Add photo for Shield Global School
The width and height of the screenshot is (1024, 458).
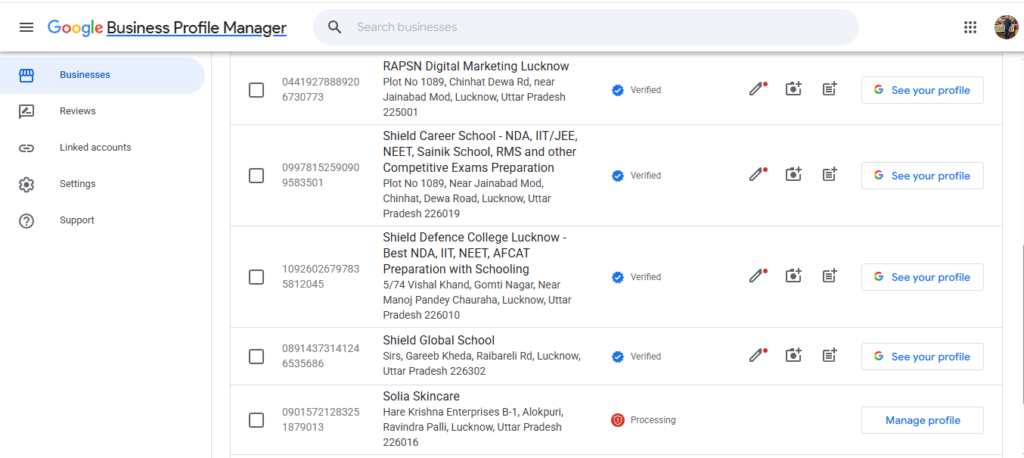tap(793, 356)
